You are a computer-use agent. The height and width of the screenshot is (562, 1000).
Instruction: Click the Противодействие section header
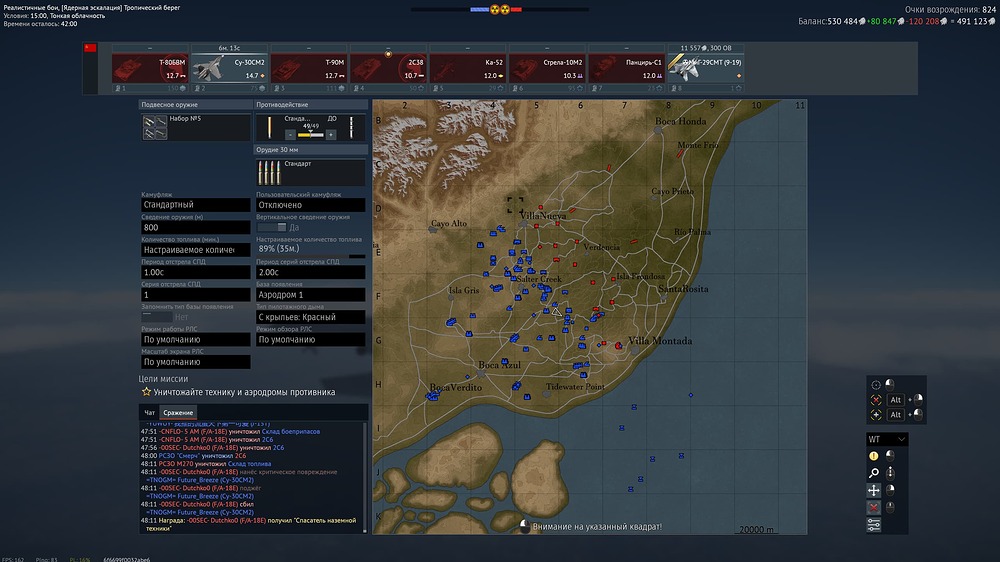click(x=311, y=105)
